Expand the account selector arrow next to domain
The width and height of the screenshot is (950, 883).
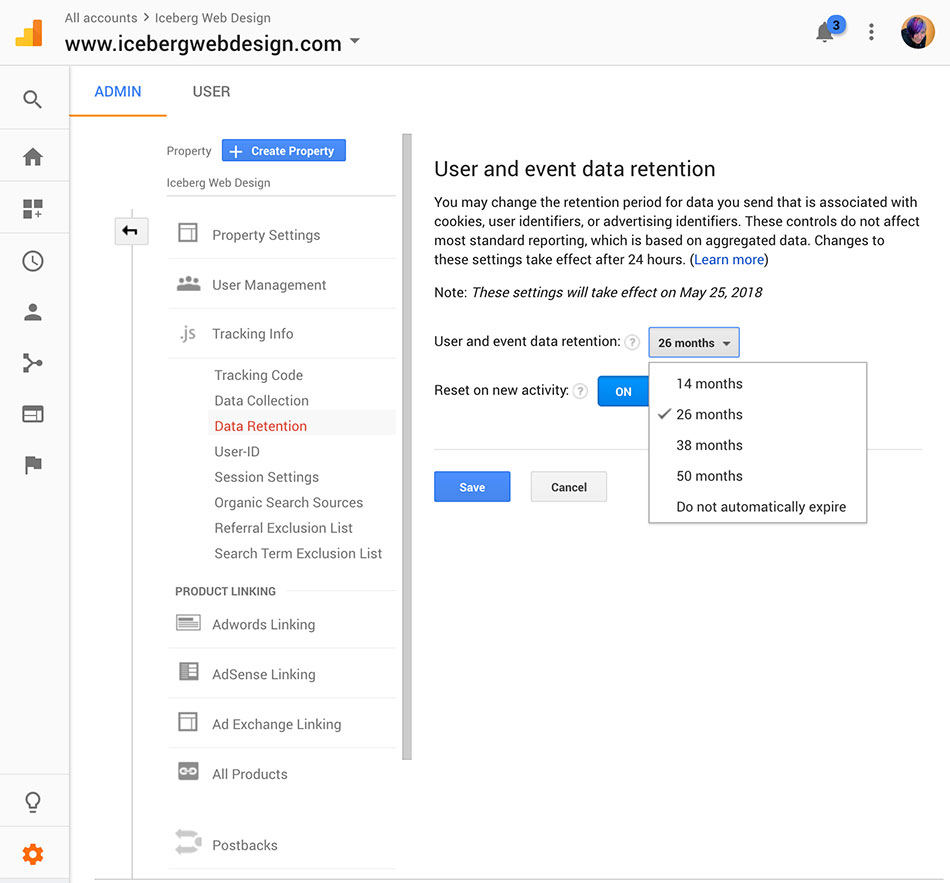(x=355, y=41)
